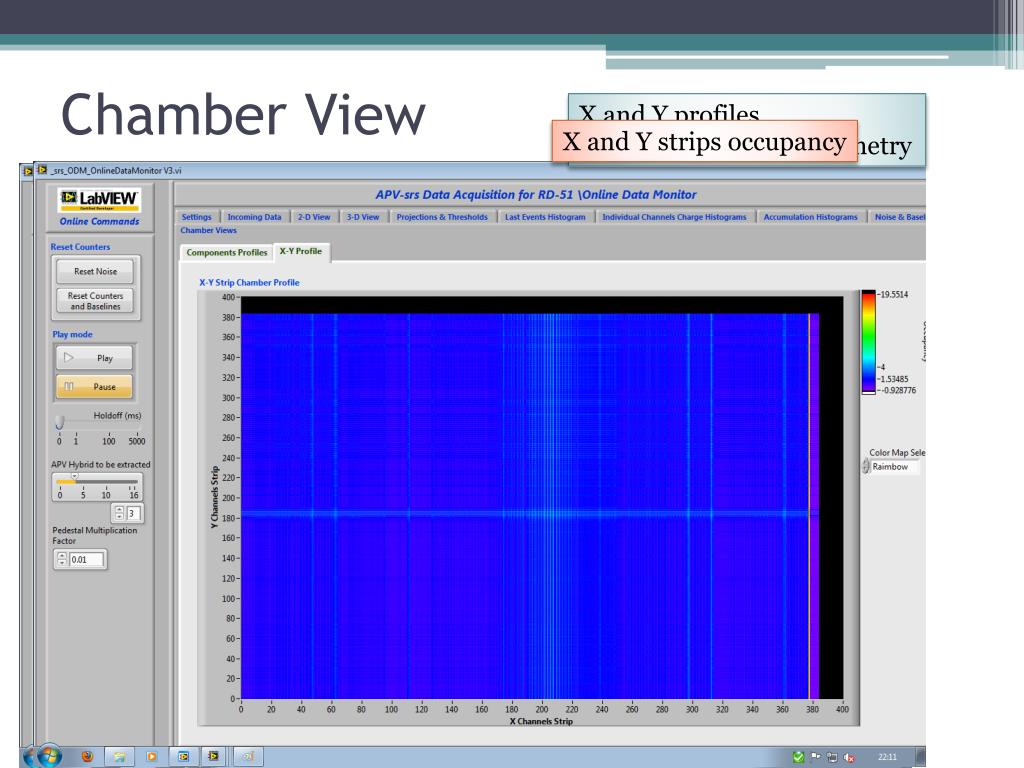Click the Pedestal Multiplication Factor input field
Image resolution: width=1024 pixels, height=768 pixels.
86,560
